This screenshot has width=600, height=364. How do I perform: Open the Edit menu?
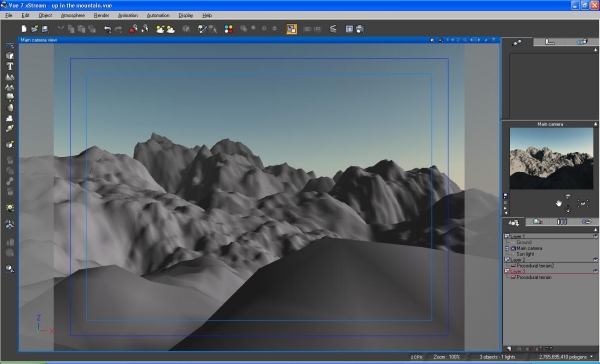25,15
